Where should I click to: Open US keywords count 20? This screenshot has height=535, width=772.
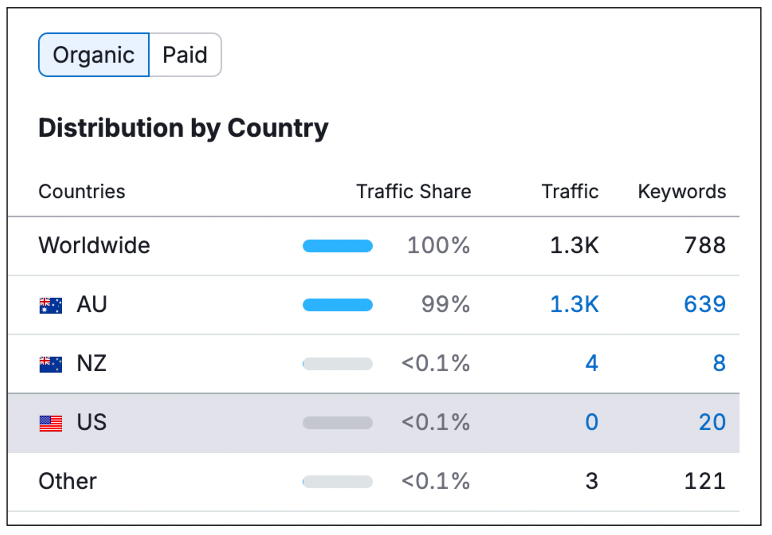(x=711, y=422)
